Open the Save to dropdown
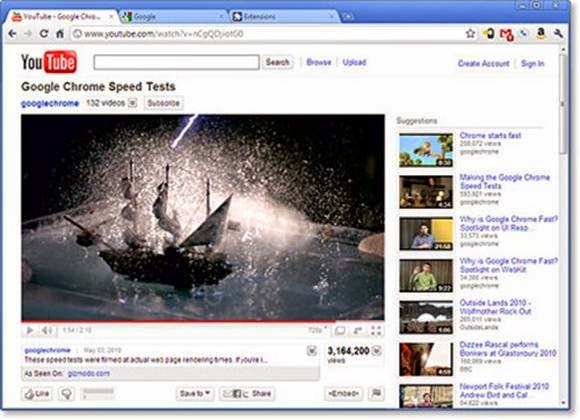The image size is (580, 420). 195,393
